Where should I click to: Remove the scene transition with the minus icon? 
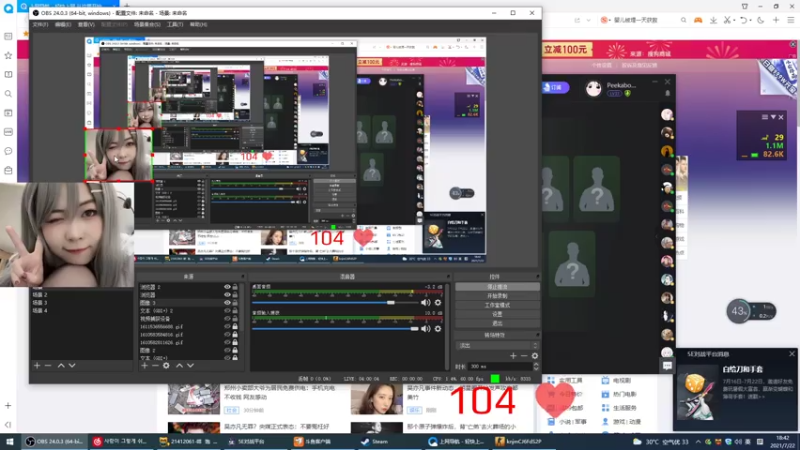coord(524,356)
